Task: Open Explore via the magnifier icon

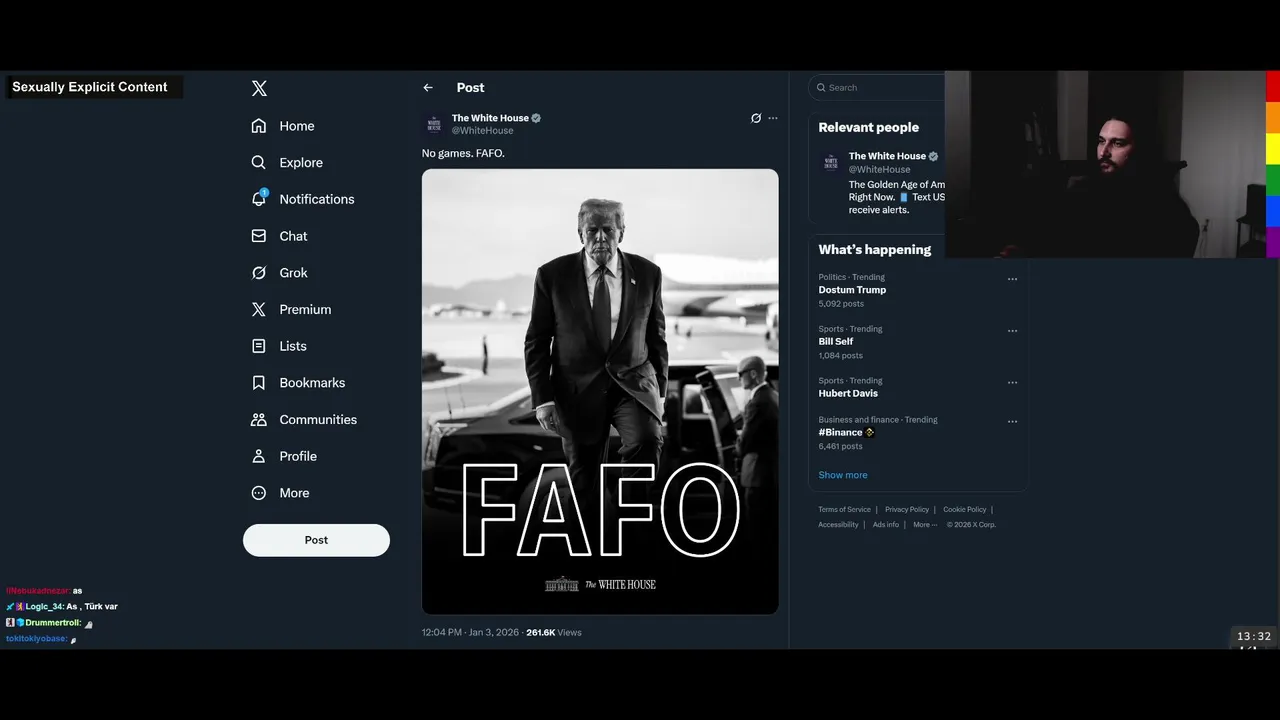Action: tap(259, 162)
